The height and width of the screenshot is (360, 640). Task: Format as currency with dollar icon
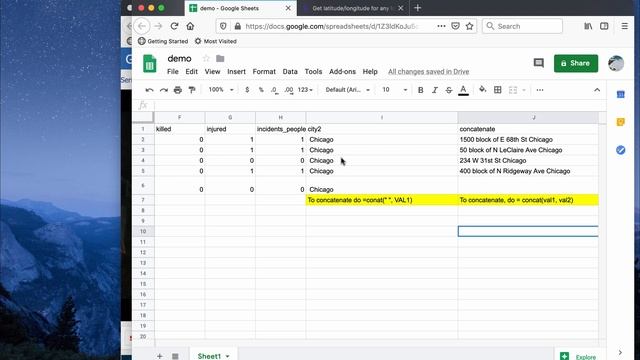247,90
